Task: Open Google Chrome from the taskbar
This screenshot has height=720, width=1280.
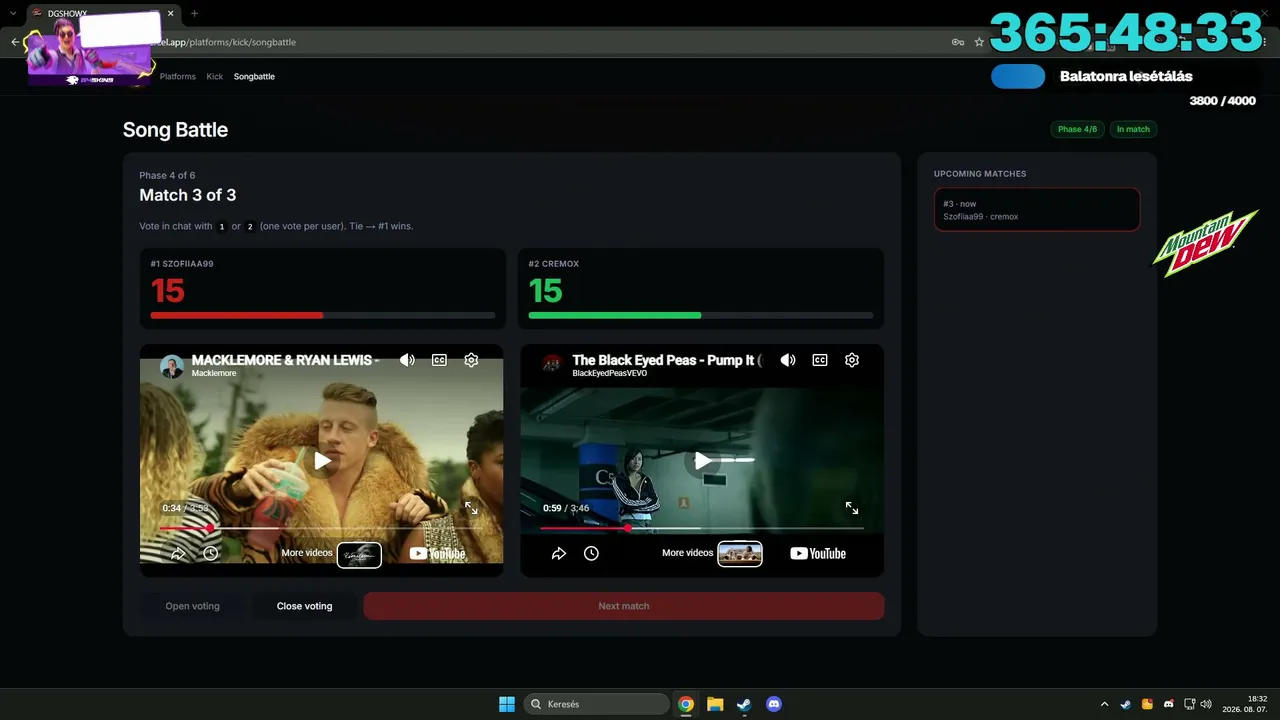Action: [x=686, y=704]
